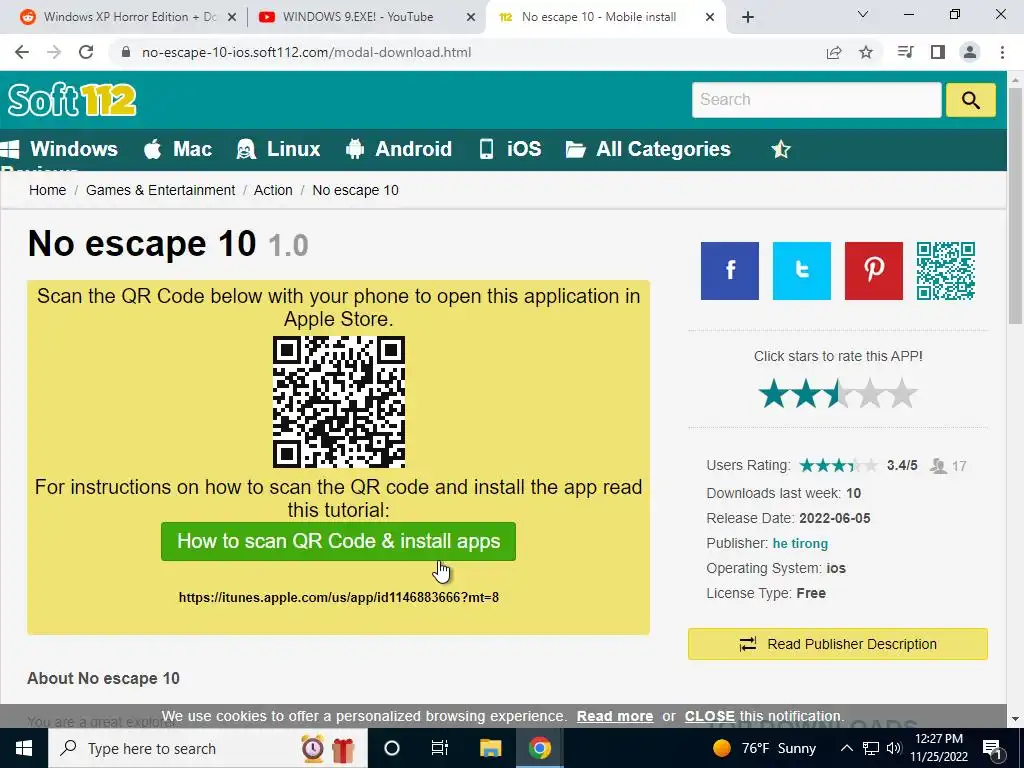The height and width of the screenshot is (768, 1024).
Task: Click the yellow search magnifier button
Action: pos(970,100)
